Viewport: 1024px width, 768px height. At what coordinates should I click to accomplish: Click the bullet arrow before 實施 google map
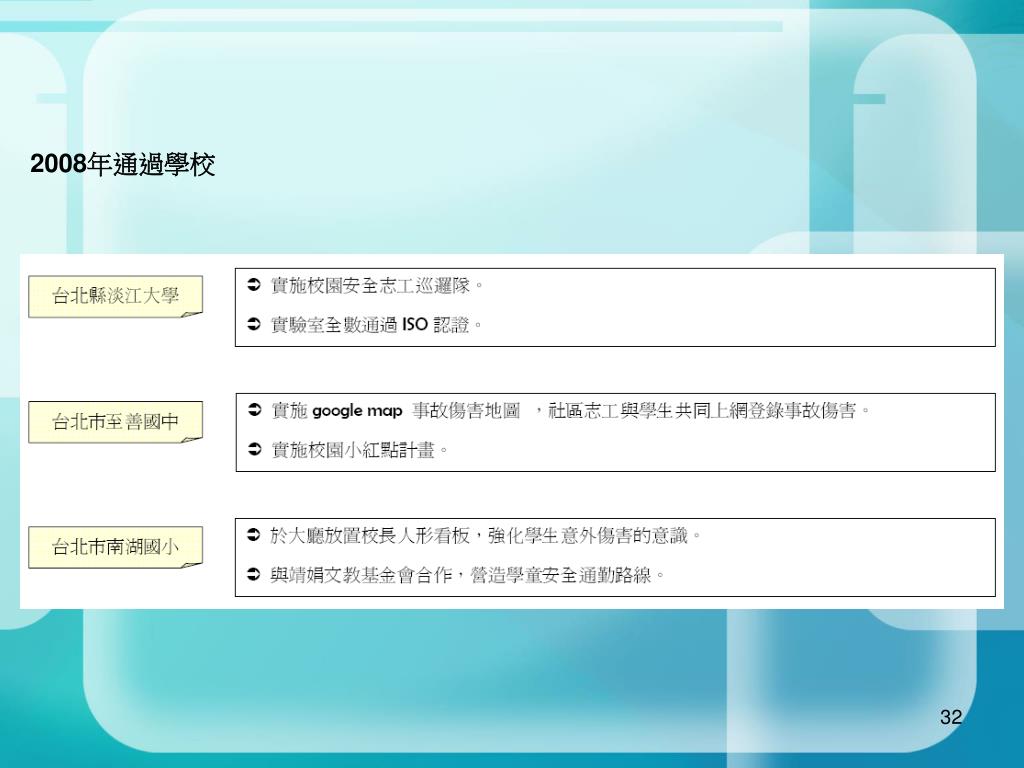pos(254,410)
